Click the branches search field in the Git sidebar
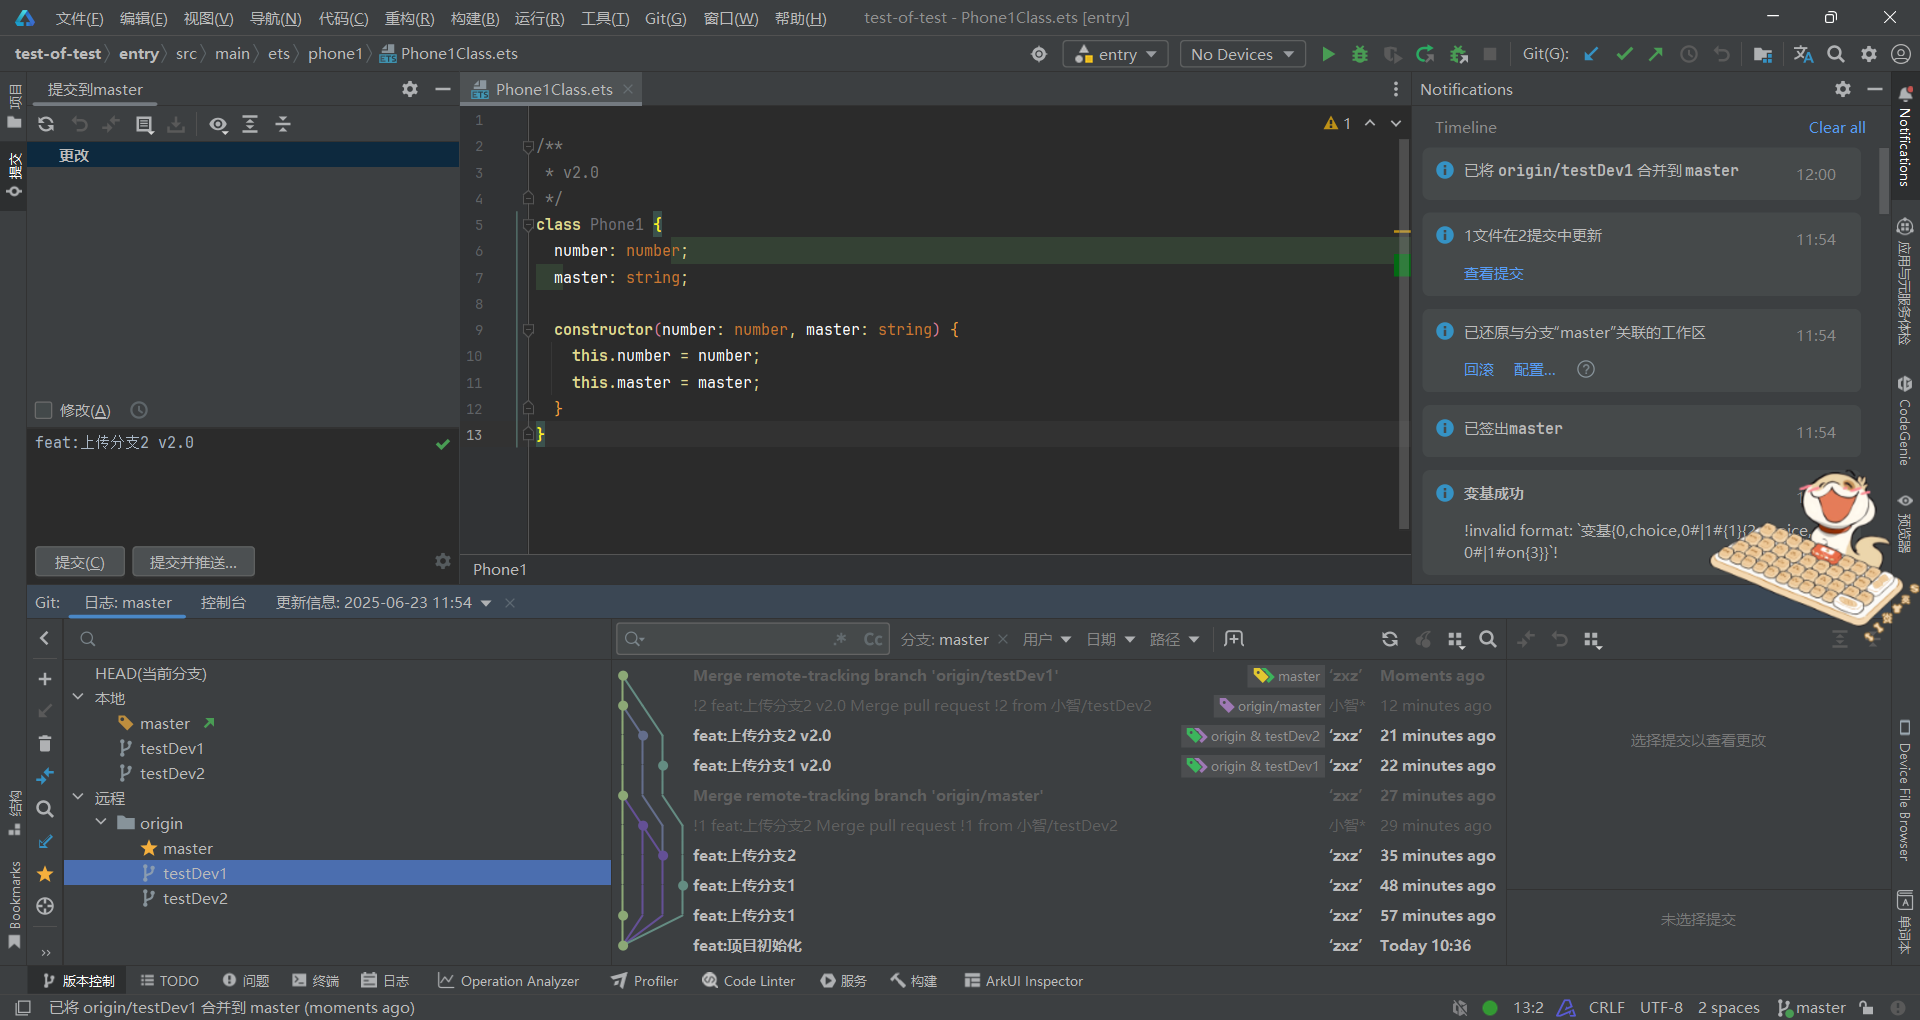Screen dimensions: 1920x1020 click(340, 639)
